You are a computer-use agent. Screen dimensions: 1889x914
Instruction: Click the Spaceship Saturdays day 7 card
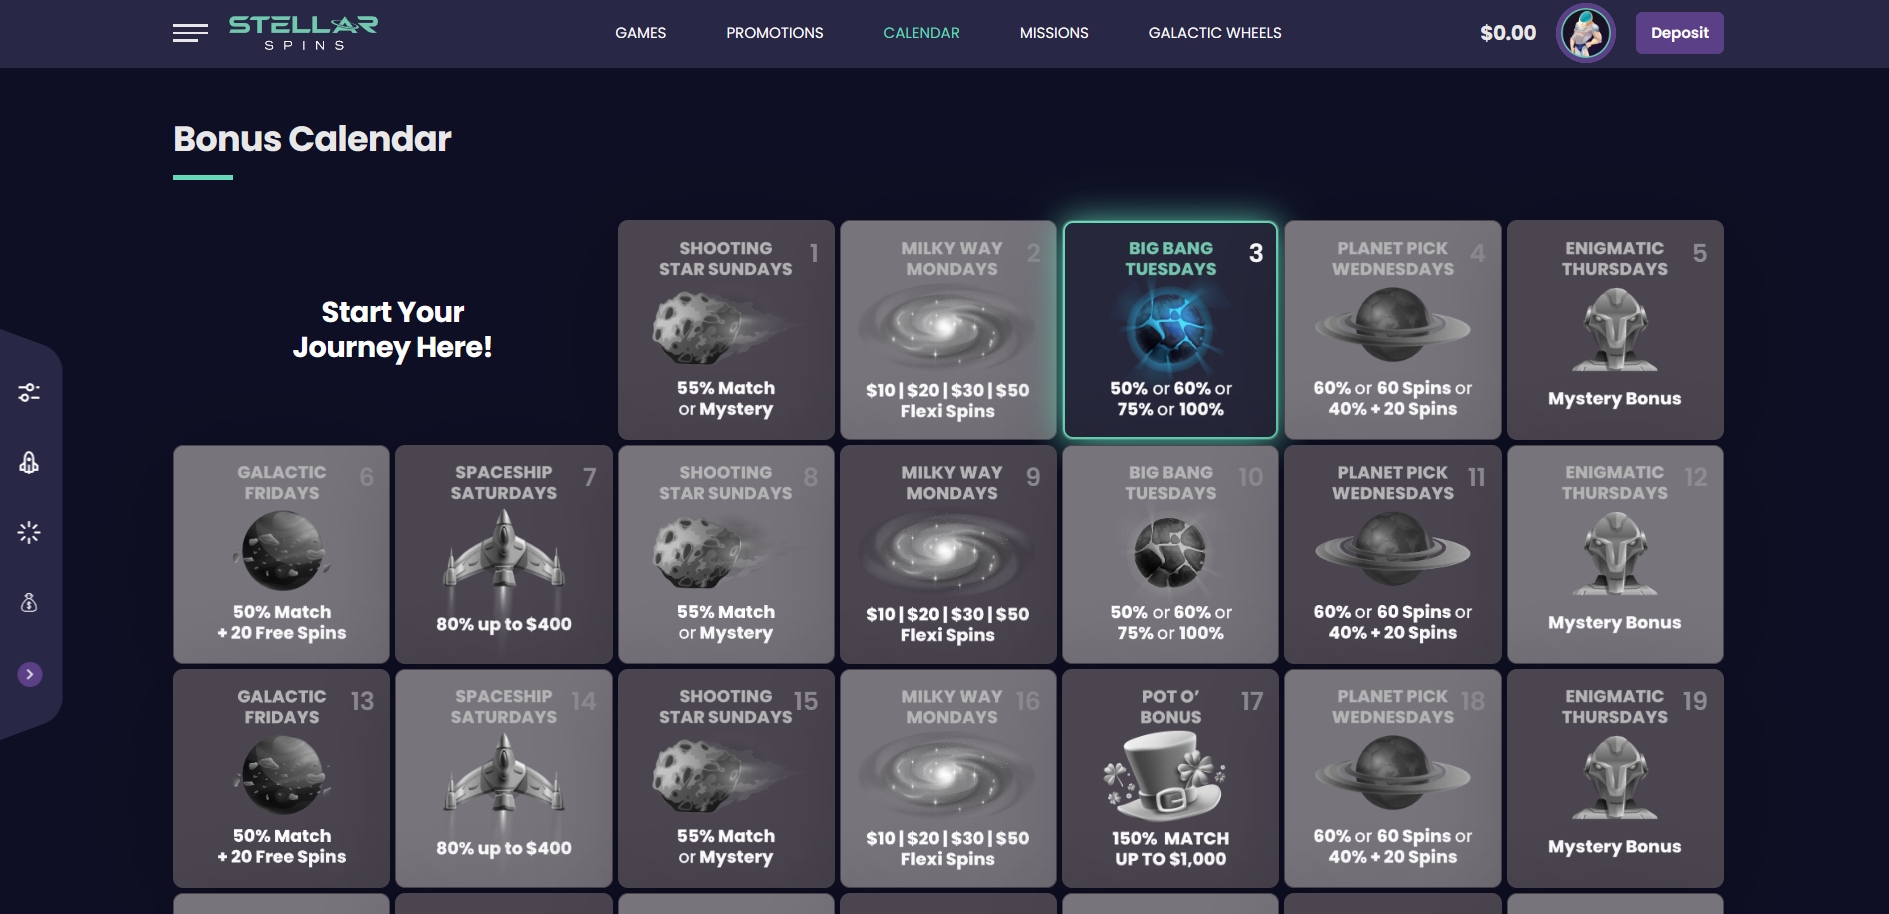tap(503, 554)
